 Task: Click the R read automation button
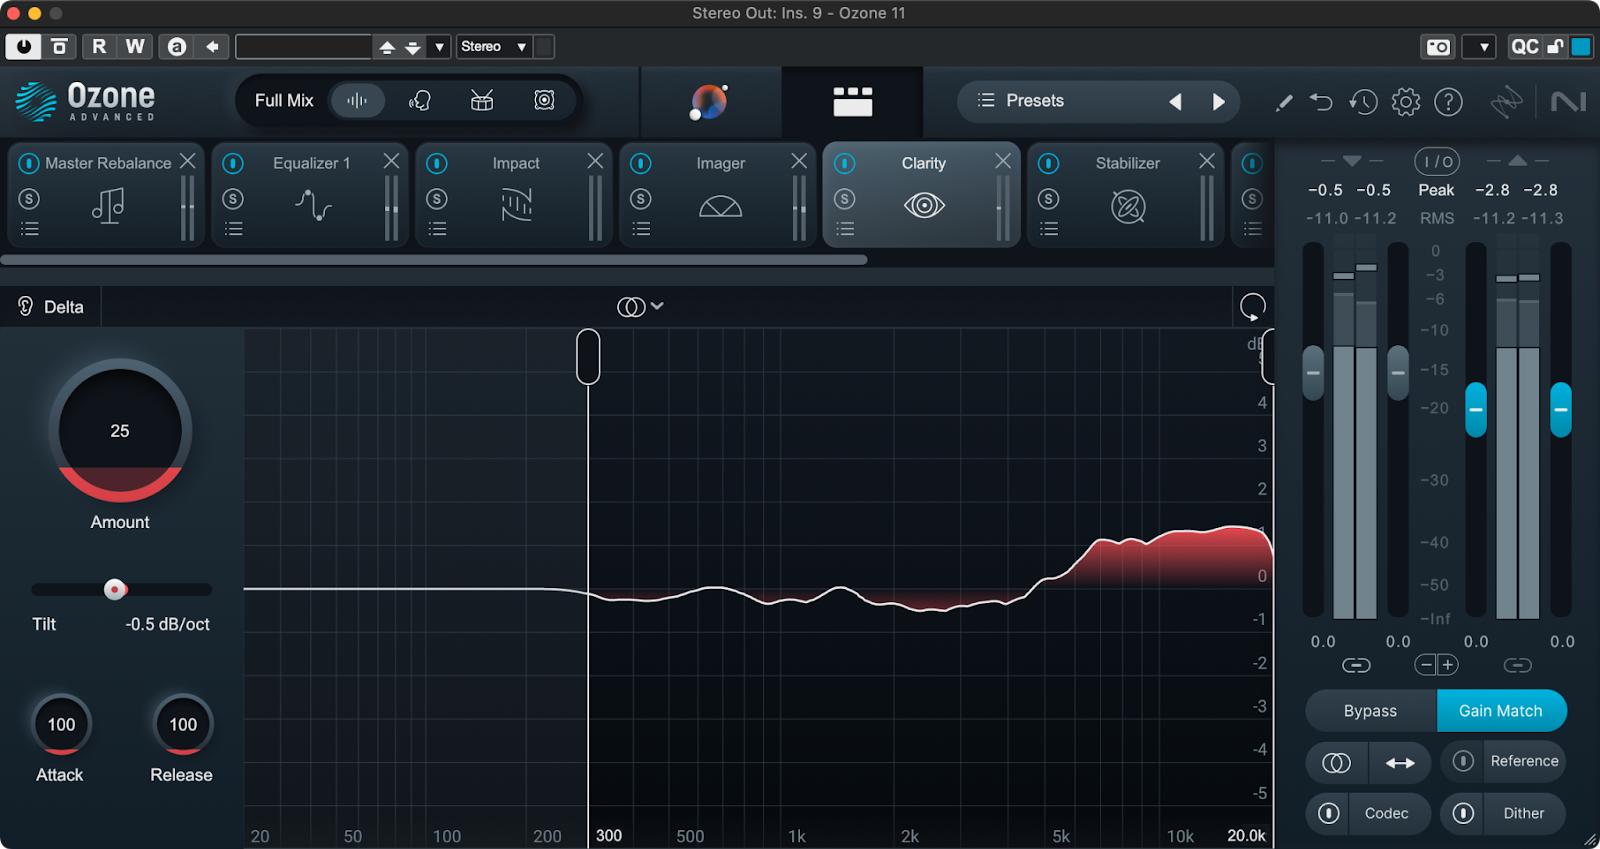[99, 46]
